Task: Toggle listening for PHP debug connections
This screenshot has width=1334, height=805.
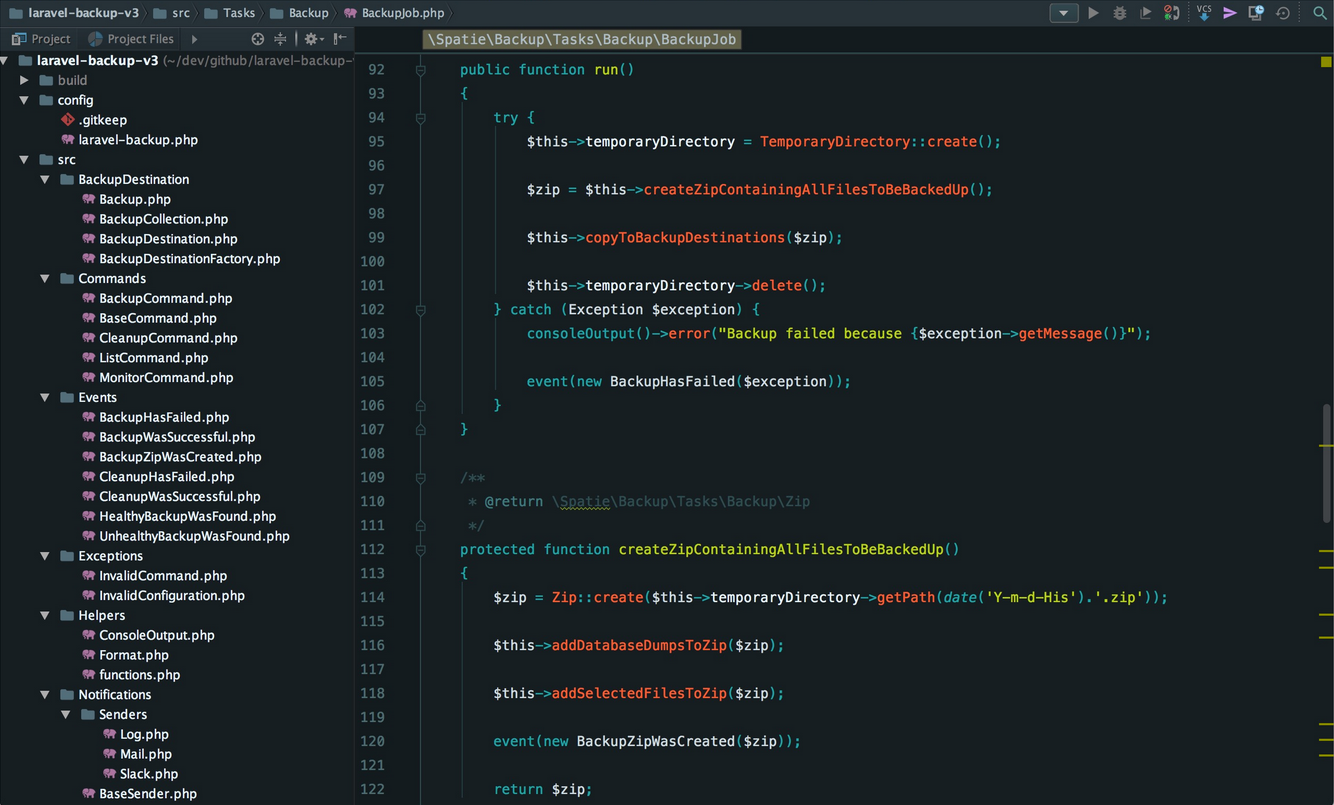Action: 1171,13
